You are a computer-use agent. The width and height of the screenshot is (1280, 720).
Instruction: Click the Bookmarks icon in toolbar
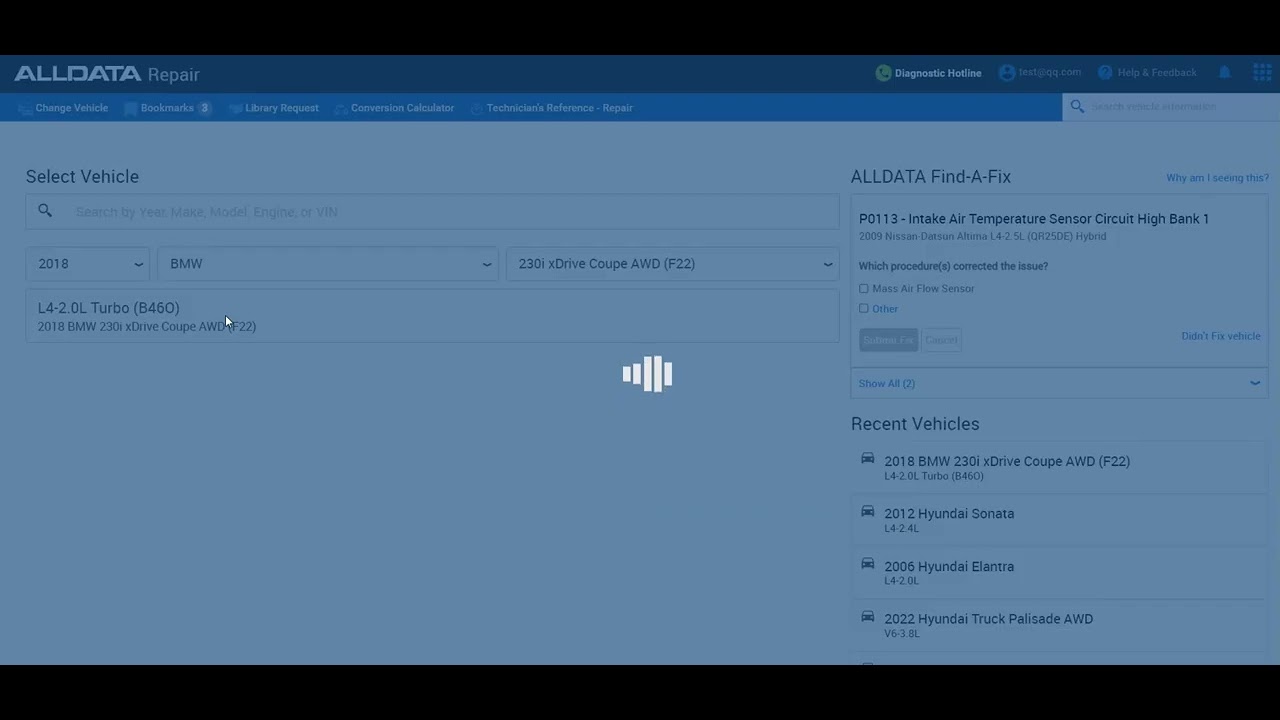(x=130, y=108)
